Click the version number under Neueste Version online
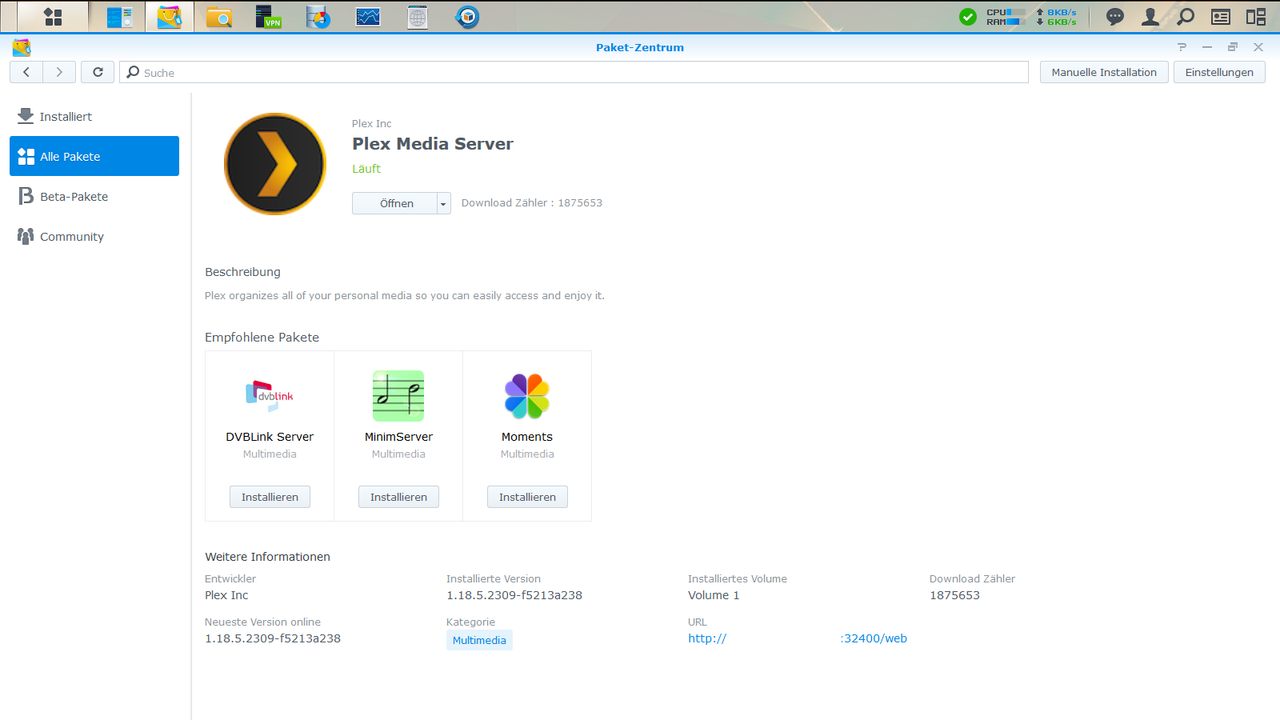This screenshot has width=1280, height=720. click(x=273, y=638)
